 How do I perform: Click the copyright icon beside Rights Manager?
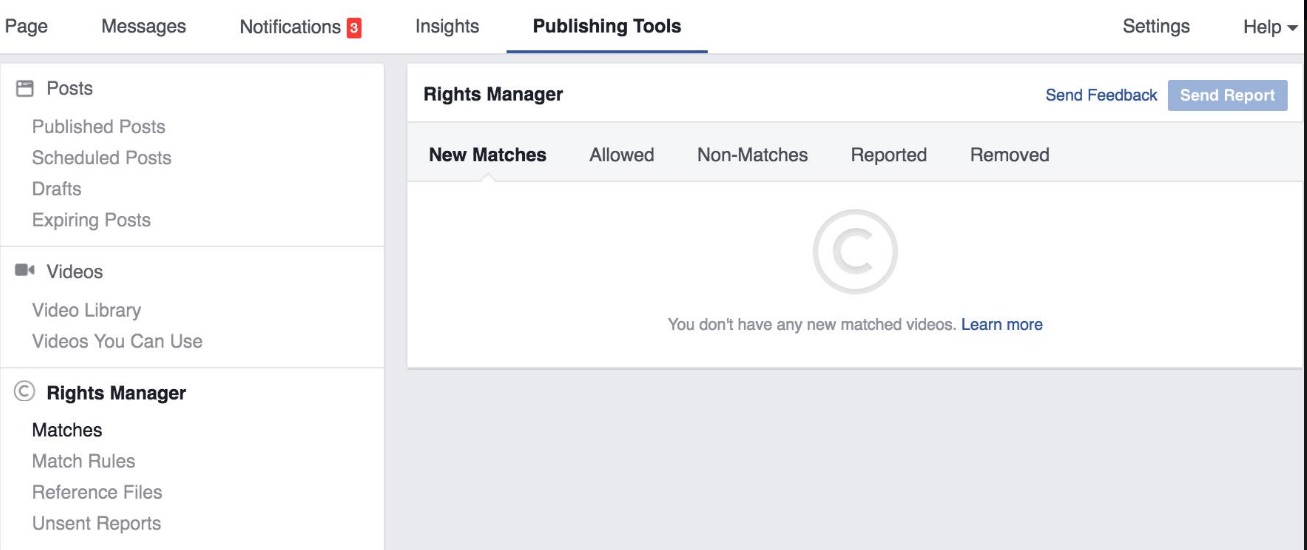pyautogui.click(x=25, y=392)
